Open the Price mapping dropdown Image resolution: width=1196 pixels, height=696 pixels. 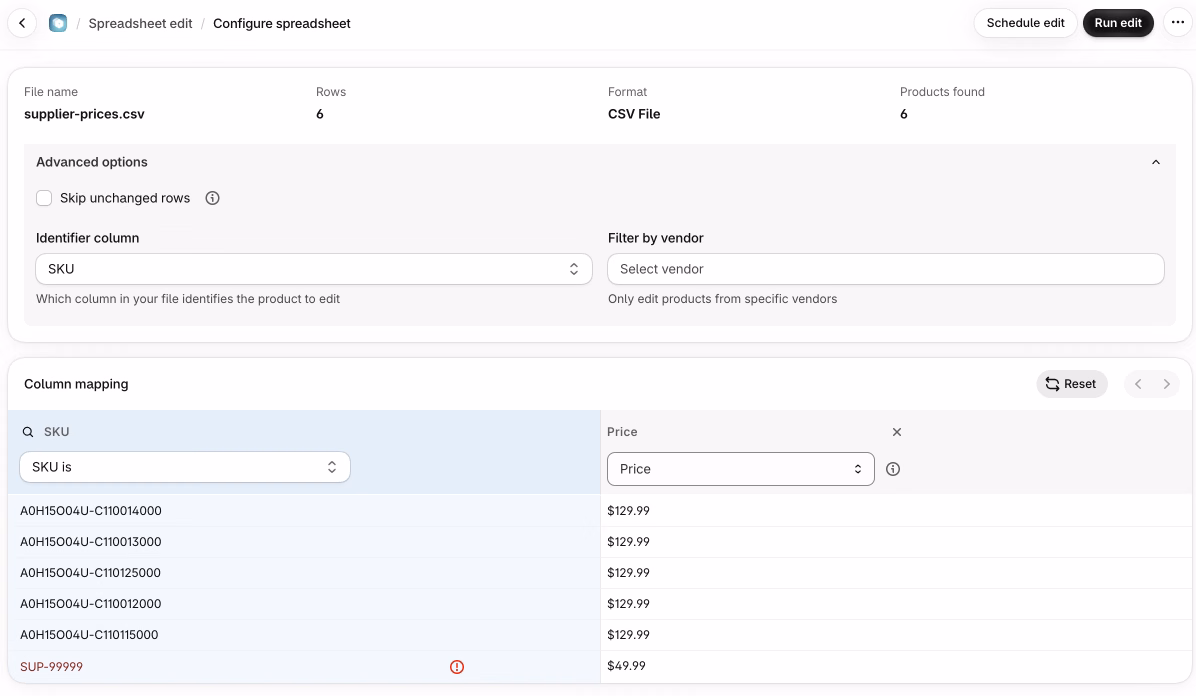coord(741,469)
